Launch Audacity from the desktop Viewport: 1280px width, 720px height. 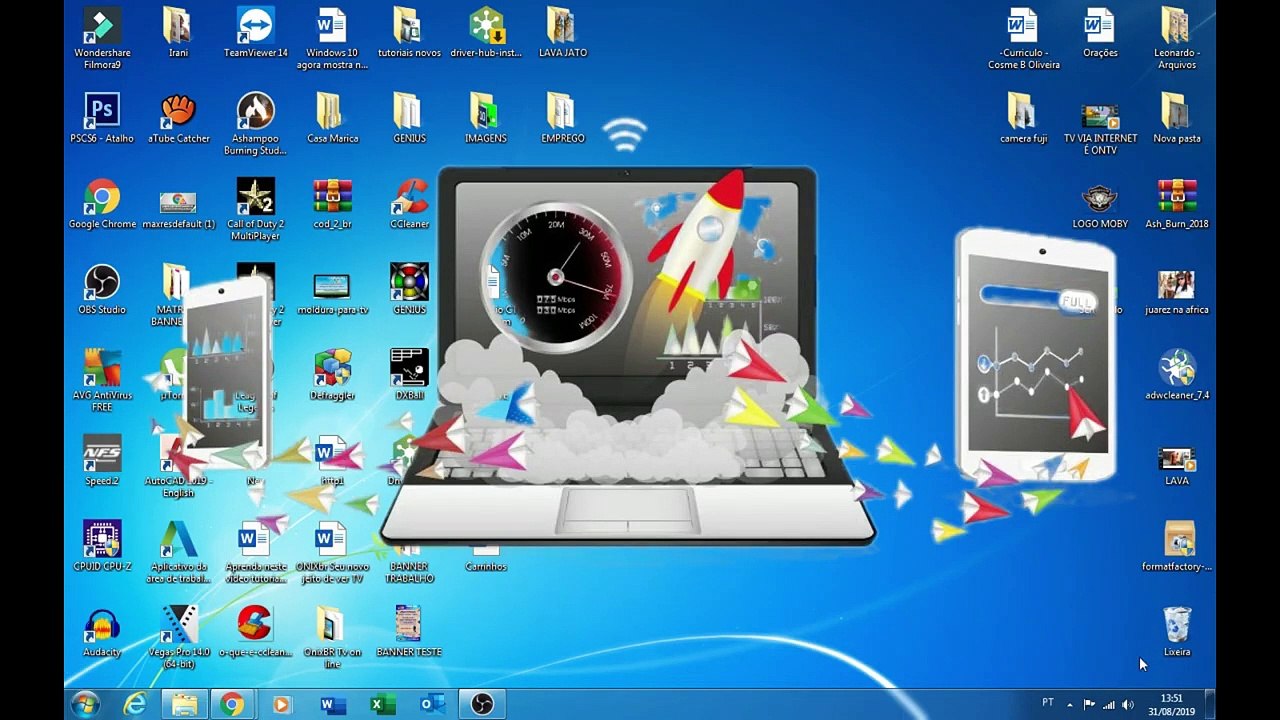pos(102,632)
